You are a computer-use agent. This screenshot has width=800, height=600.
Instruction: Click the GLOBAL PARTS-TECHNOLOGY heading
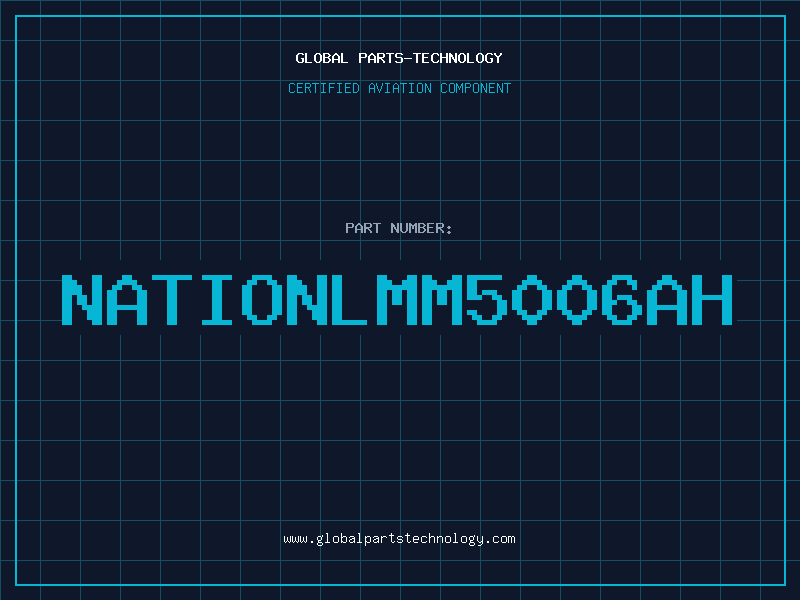point(399,58)
